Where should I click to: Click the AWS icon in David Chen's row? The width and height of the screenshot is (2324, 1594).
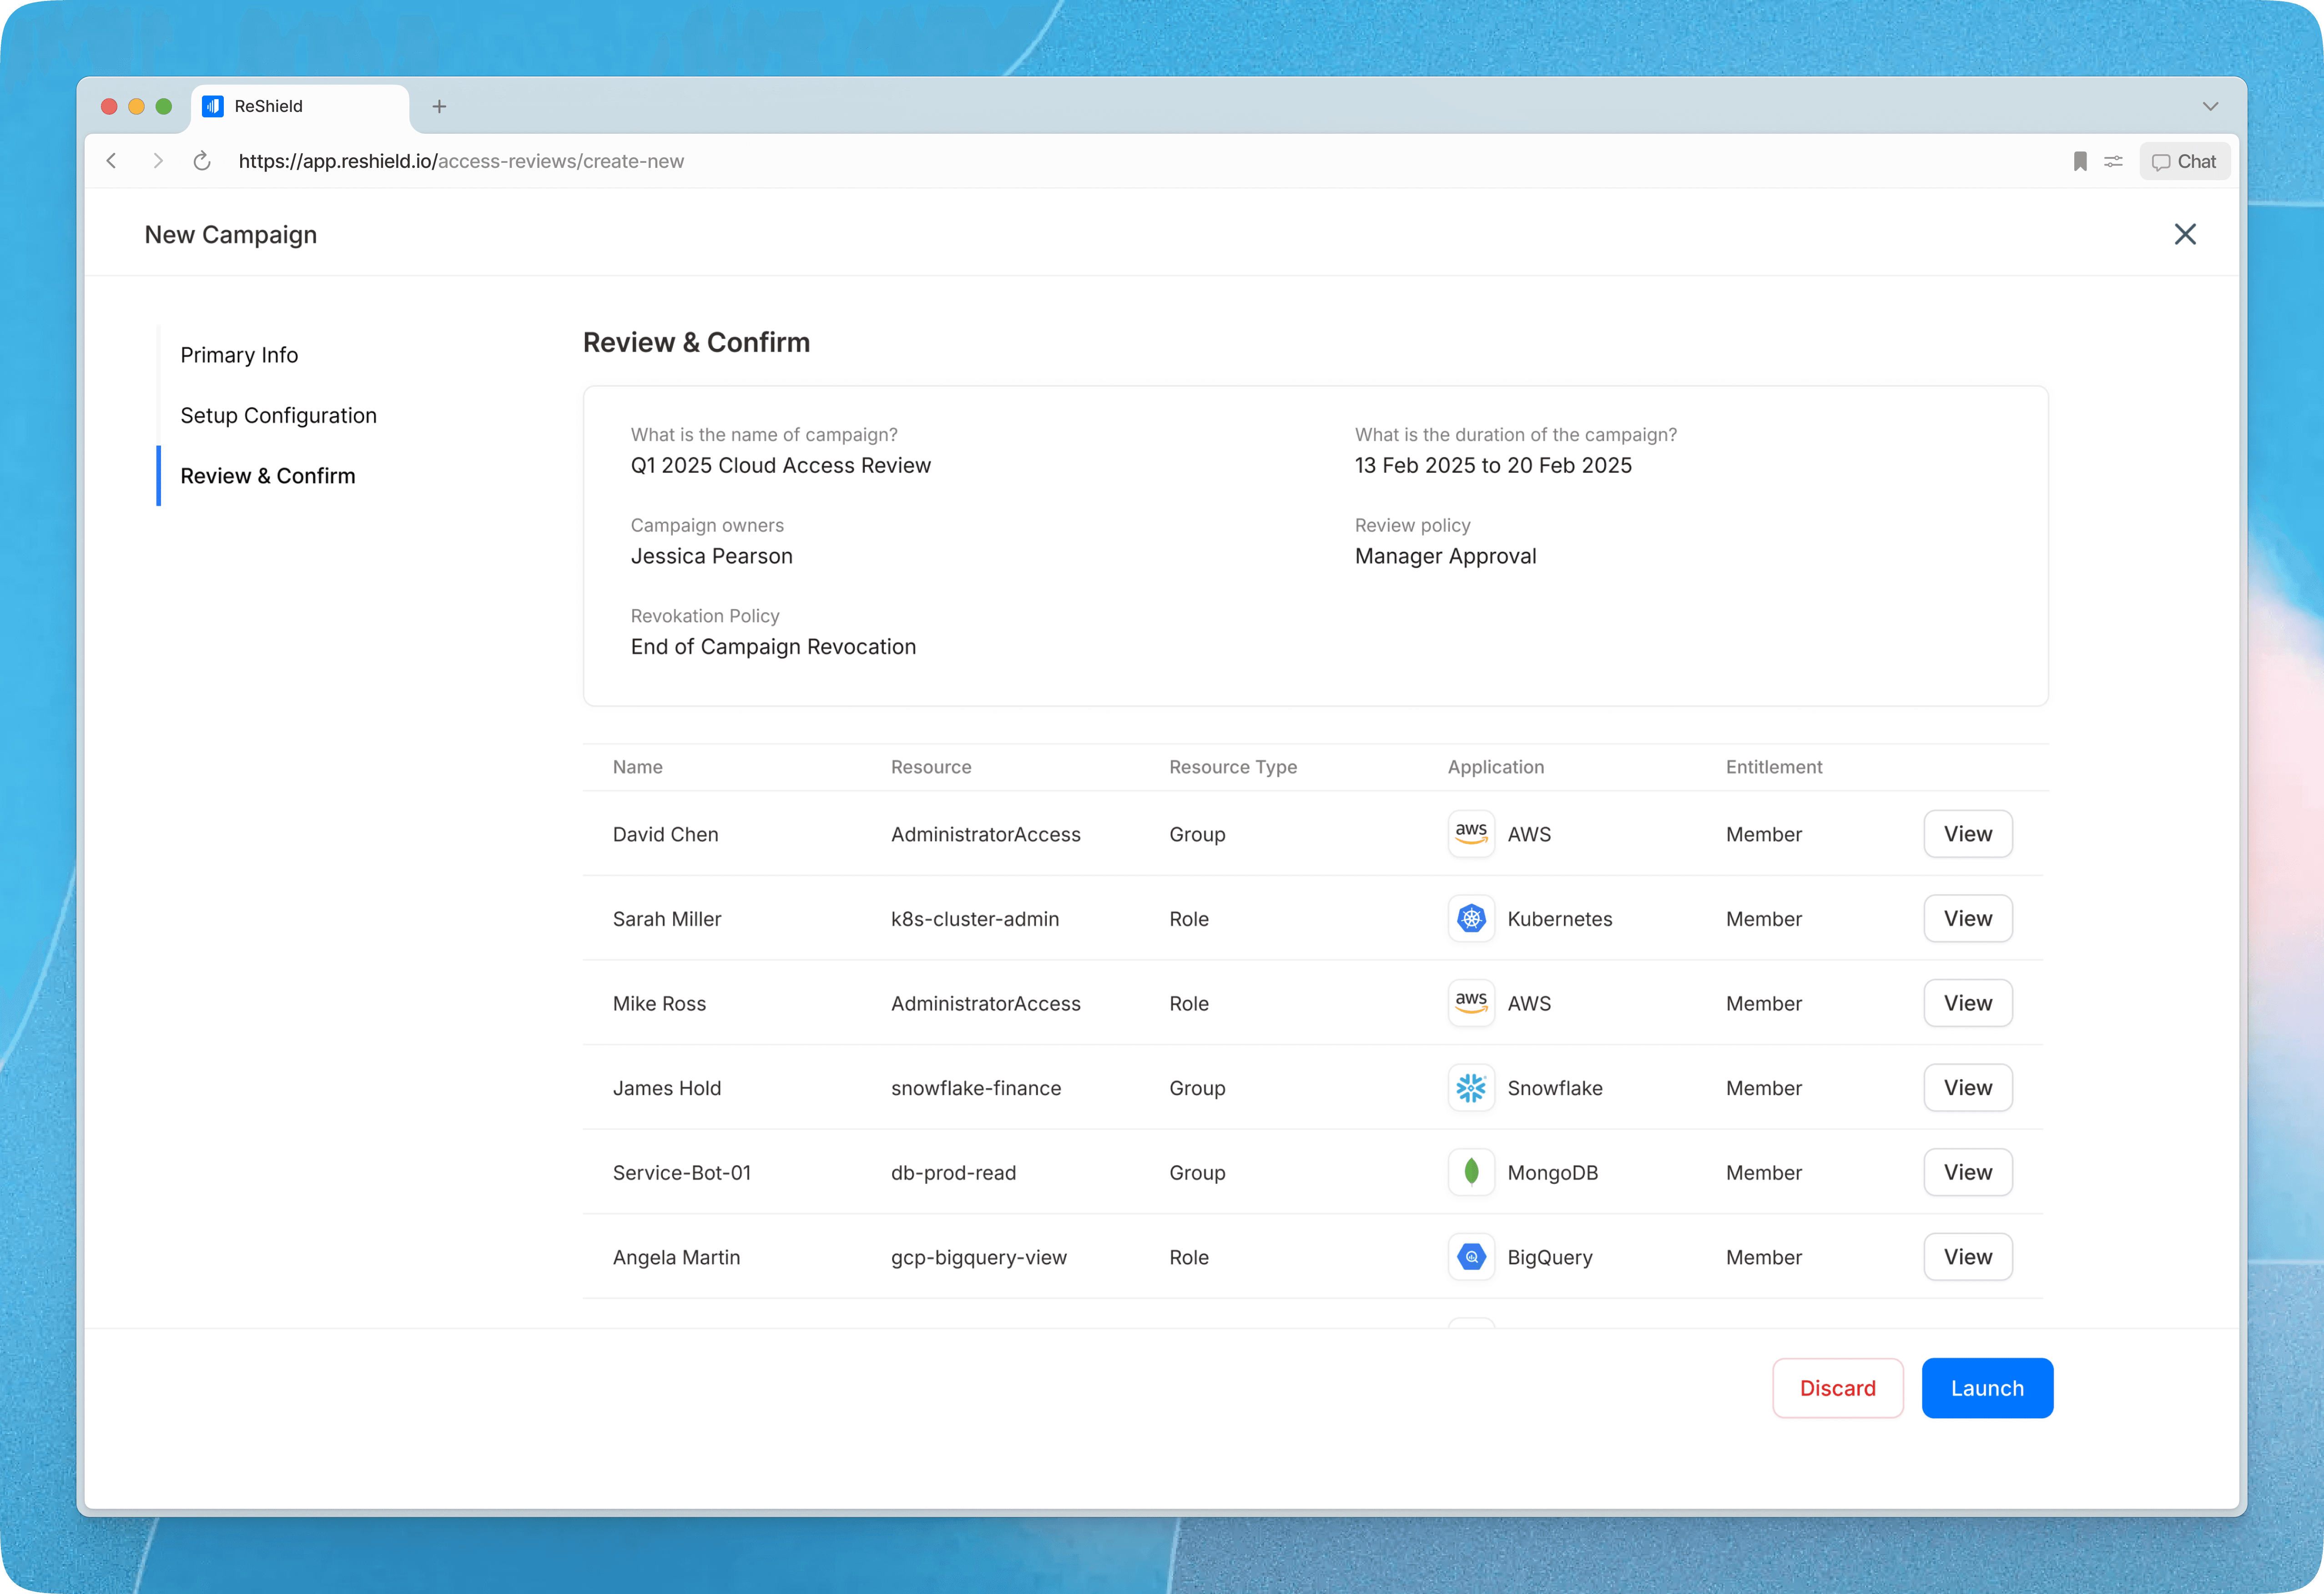click(1471, 833)
